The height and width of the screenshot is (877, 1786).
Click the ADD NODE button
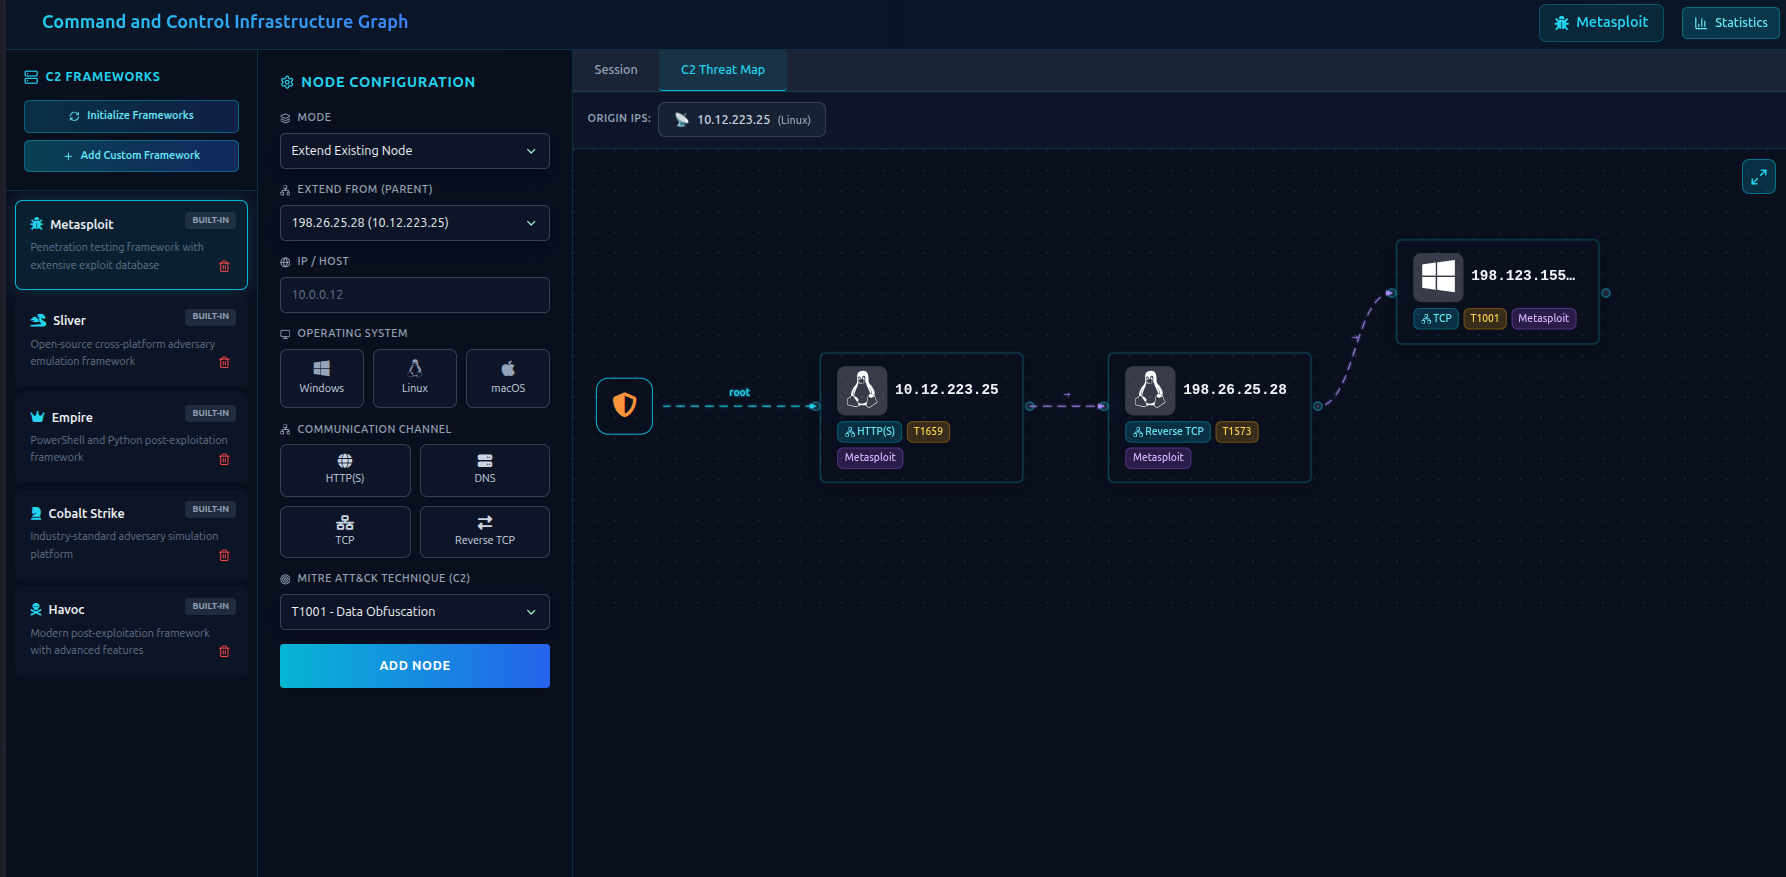[415, 666]
